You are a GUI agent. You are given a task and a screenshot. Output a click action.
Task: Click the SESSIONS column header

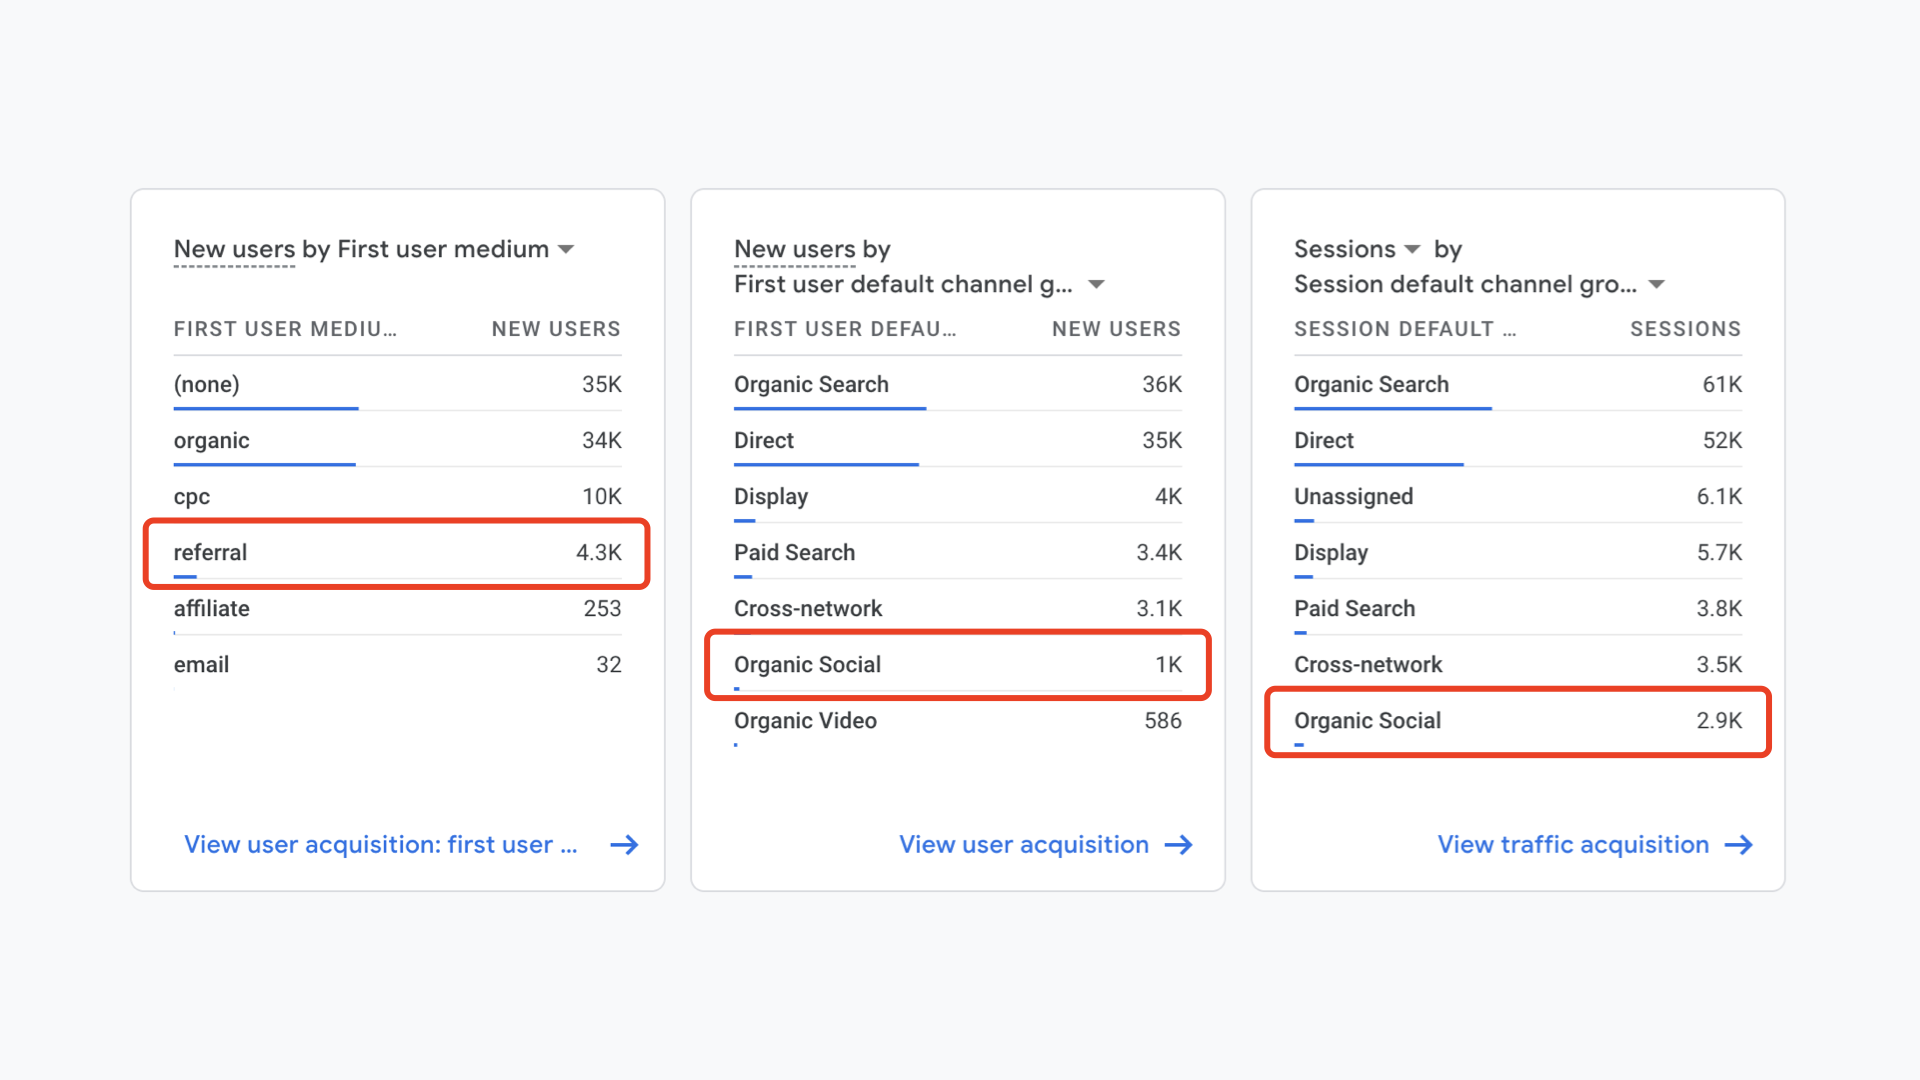click(x=1684, y=329)
